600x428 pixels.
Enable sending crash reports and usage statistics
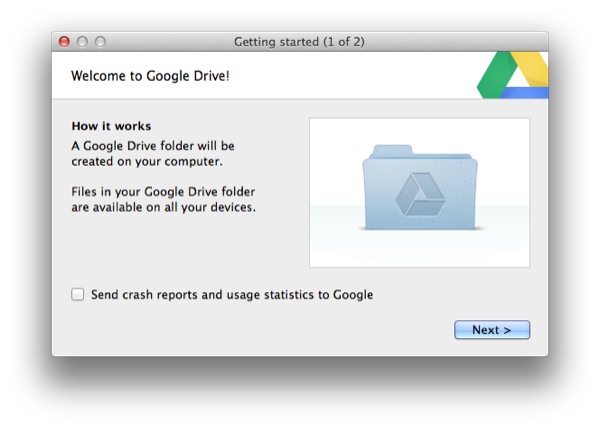[78, 295]
